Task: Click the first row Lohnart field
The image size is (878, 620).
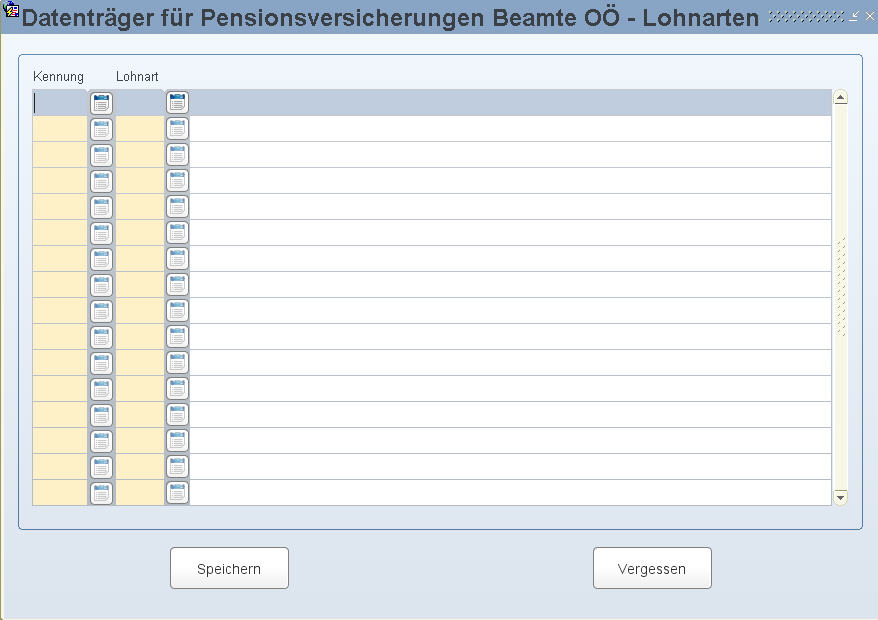Action: [139, 102]
